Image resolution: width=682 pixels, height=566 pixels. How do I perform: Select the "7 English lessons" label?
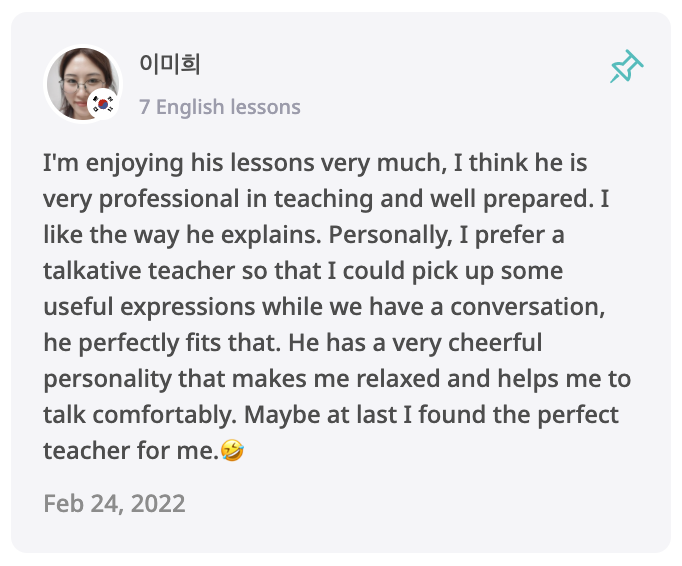220,107
